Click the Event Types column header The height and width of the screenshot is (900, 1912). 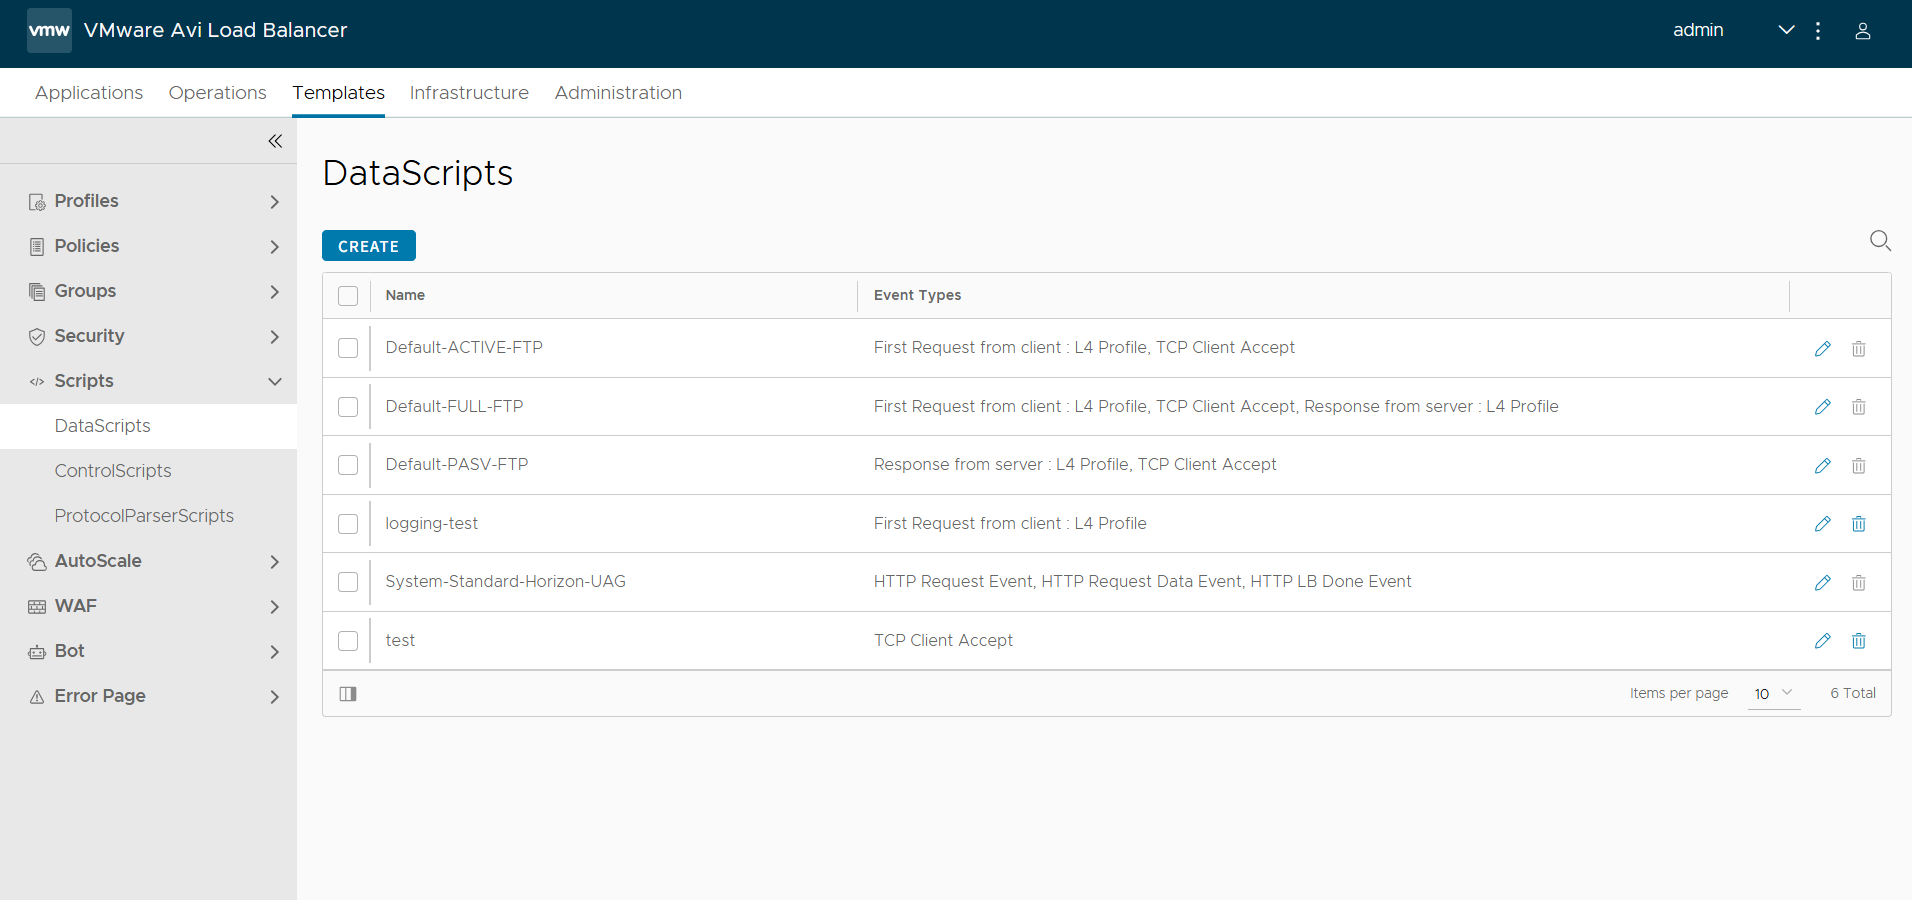click(x=917, y=295)
